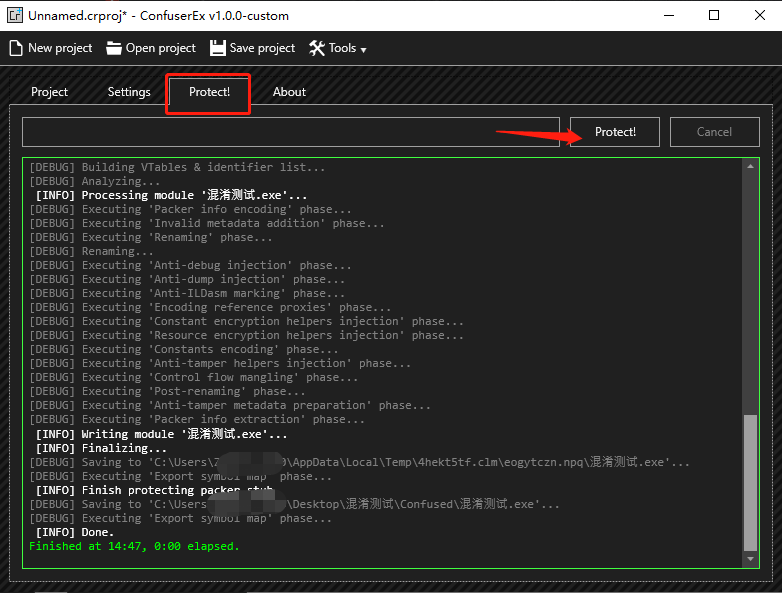This screenshot has width=782, height=593.
Task: Click the 'Writing module' log line
Action: point(161,434)
